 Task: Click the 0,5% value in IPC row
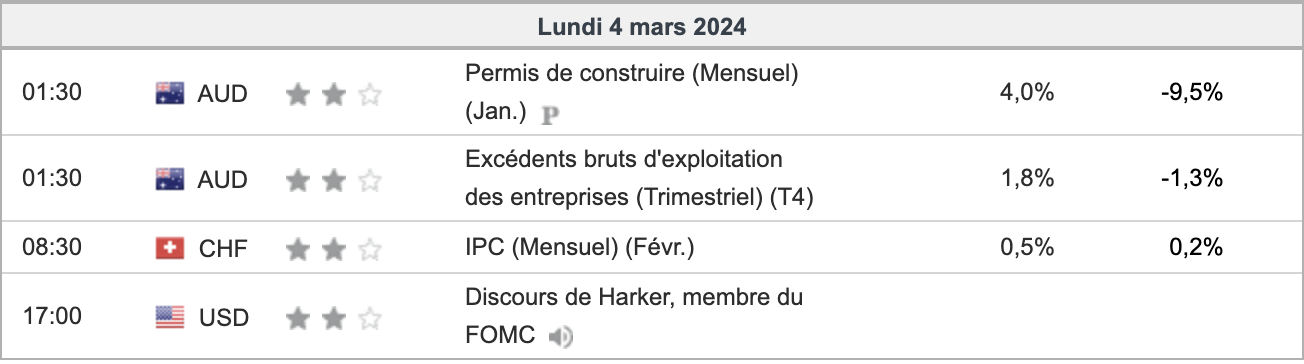point(1027,248)
